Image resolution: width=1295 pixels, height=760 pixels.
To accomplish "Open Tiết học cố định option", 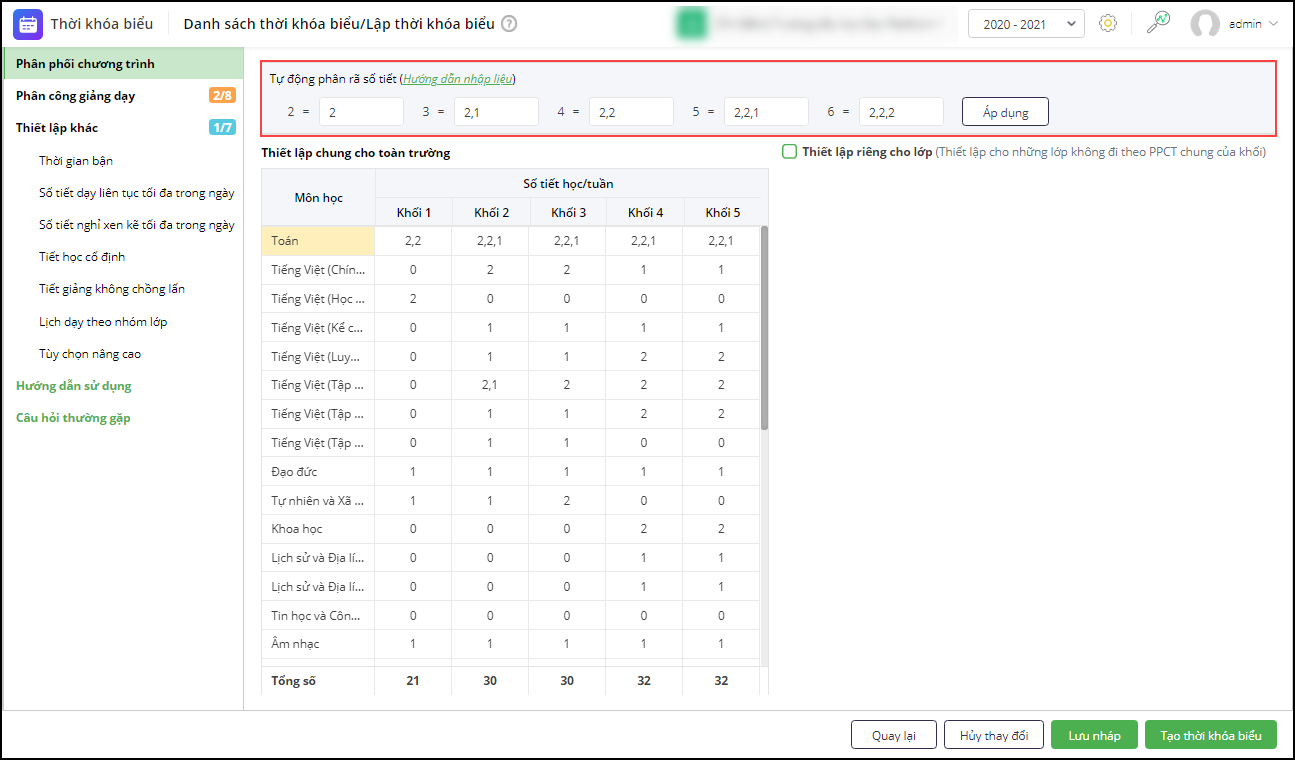I will pyautogui.click(x=82, y=257).
